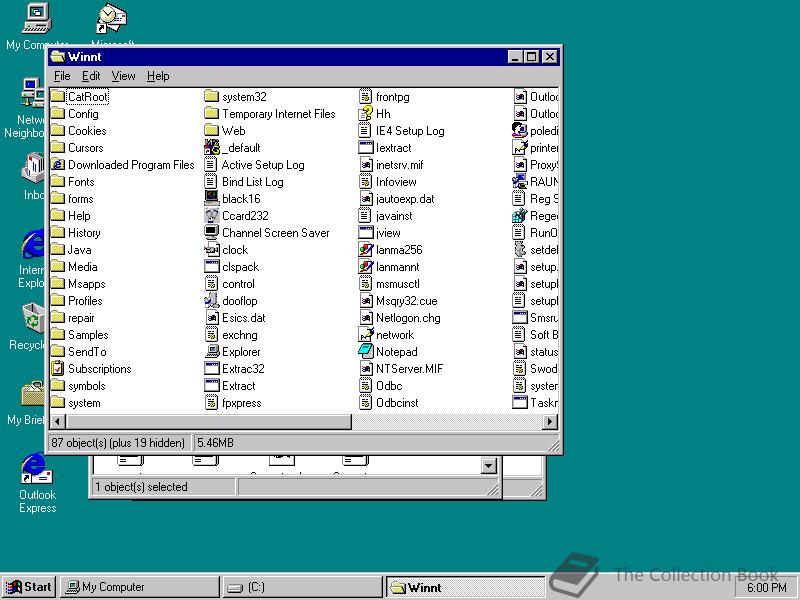Click the RAUN icon in the last column

click(519, 181)
